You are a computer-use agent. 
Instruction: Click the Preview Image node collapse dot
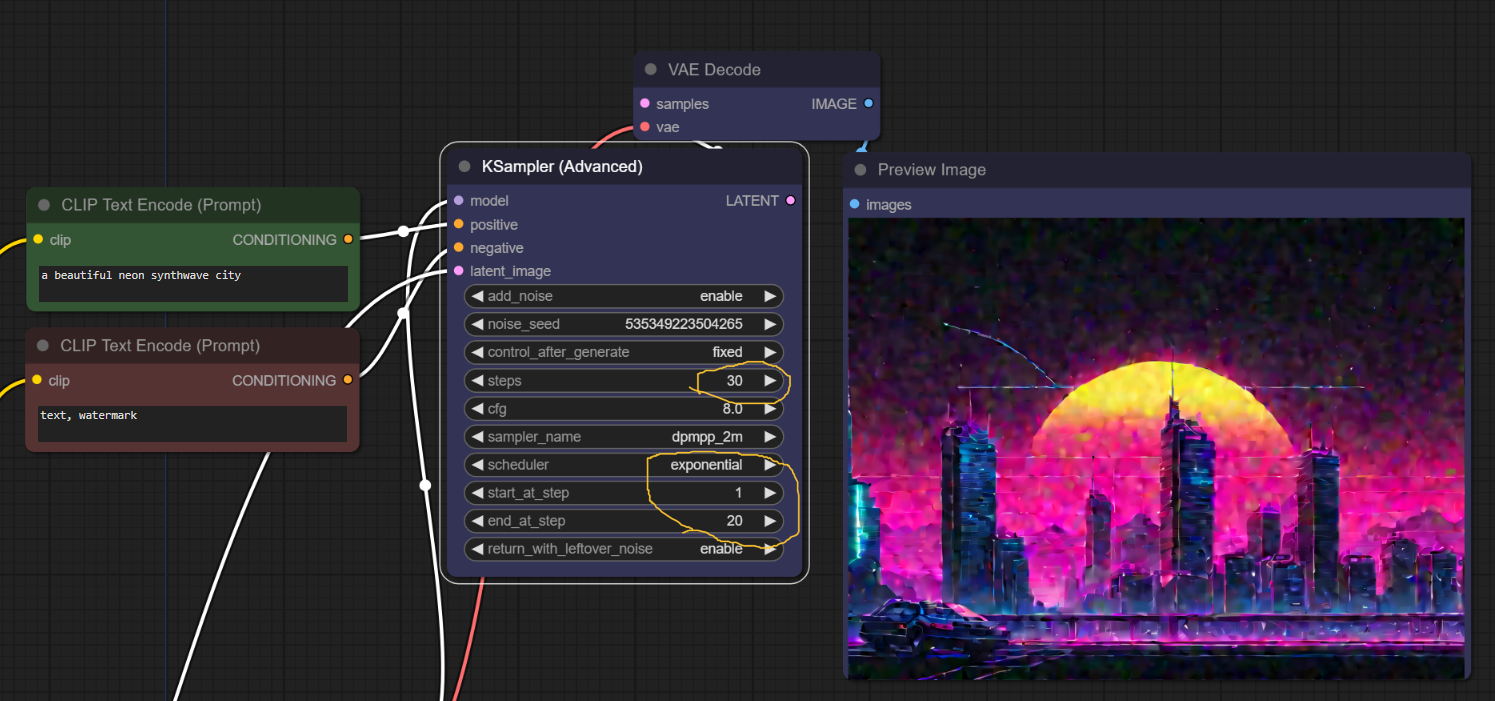point(860,170)
